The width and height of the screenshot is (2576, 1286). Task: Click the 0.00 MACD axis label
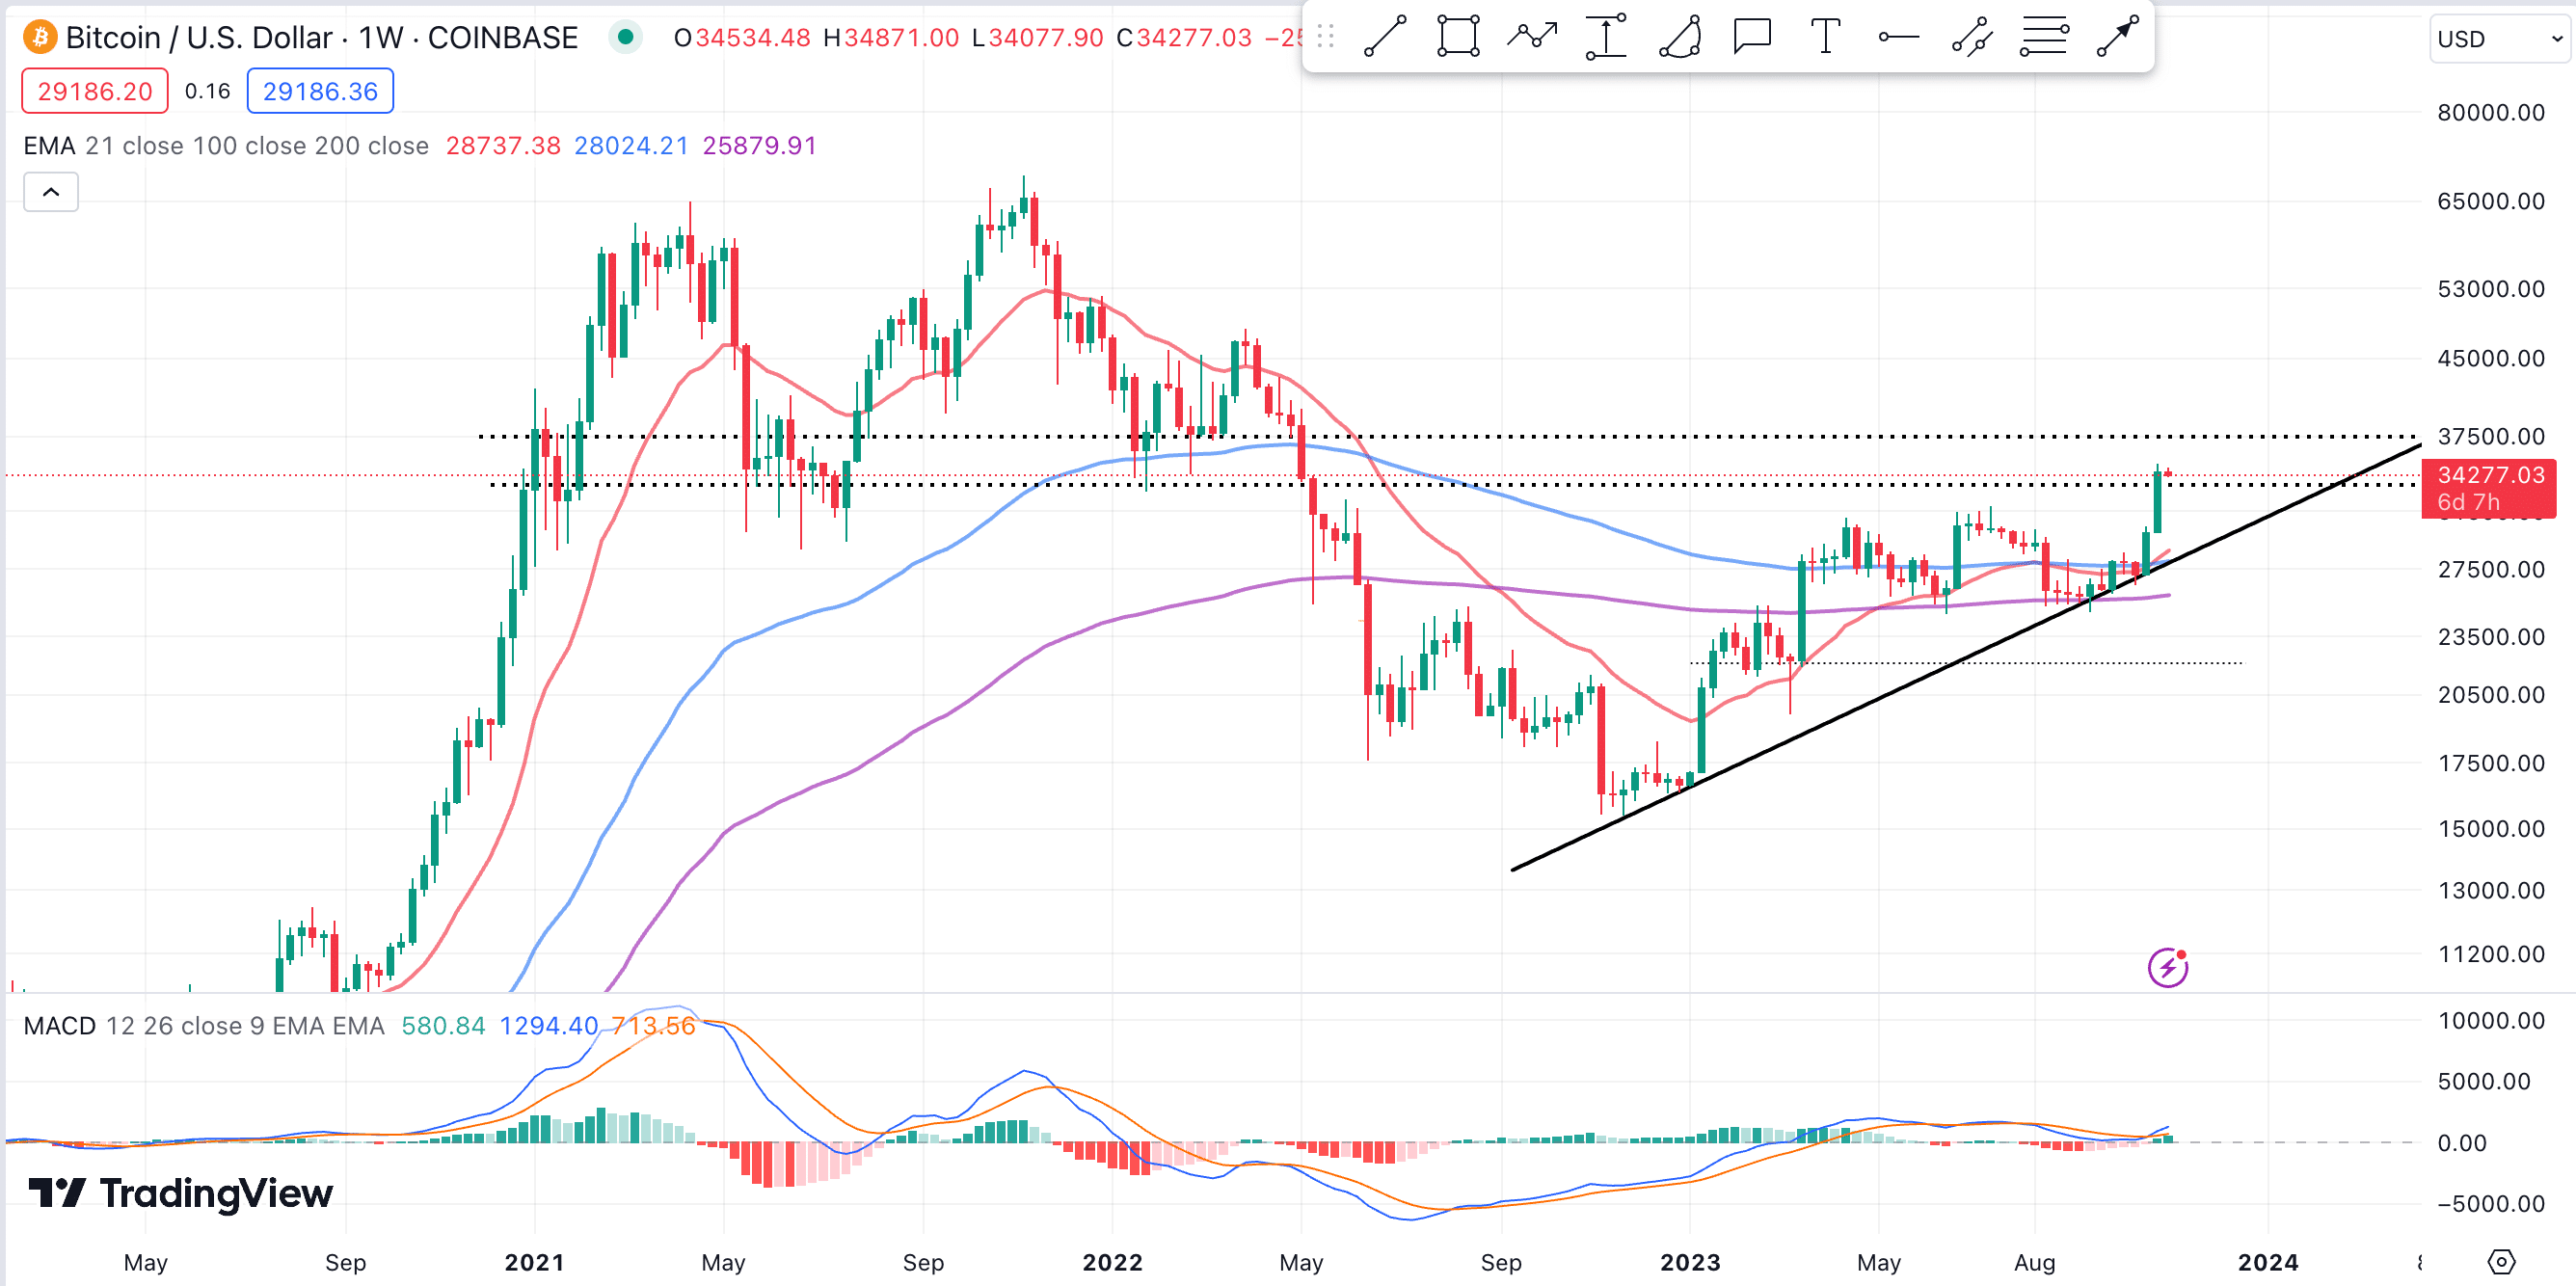pyautogui.click(x=2462, y=1143)
